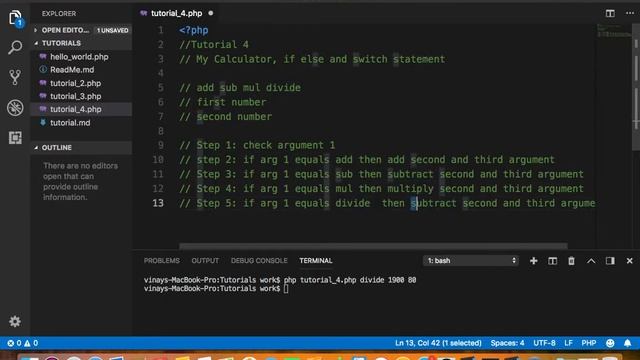Split the terminal panel
The width and height of the screenshot is (640, 360).
click(552, 261)
